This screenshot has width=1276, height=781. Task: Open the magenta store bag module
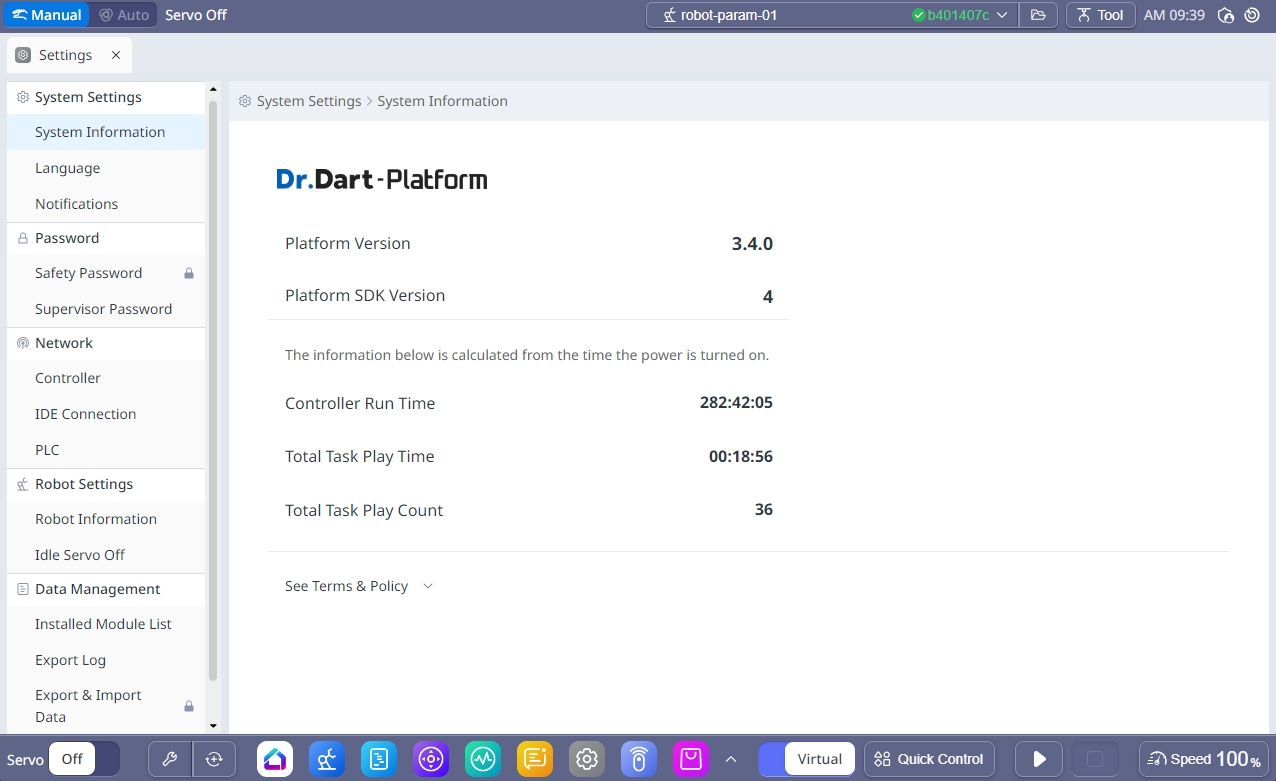(x=691, y=759)
